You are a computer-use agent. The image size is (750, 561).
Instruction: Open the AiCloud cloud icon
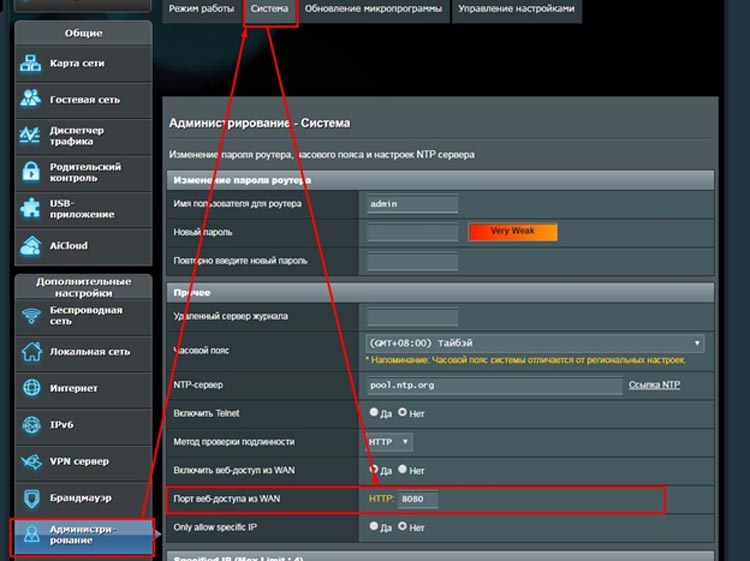click(x=31, y=245)
